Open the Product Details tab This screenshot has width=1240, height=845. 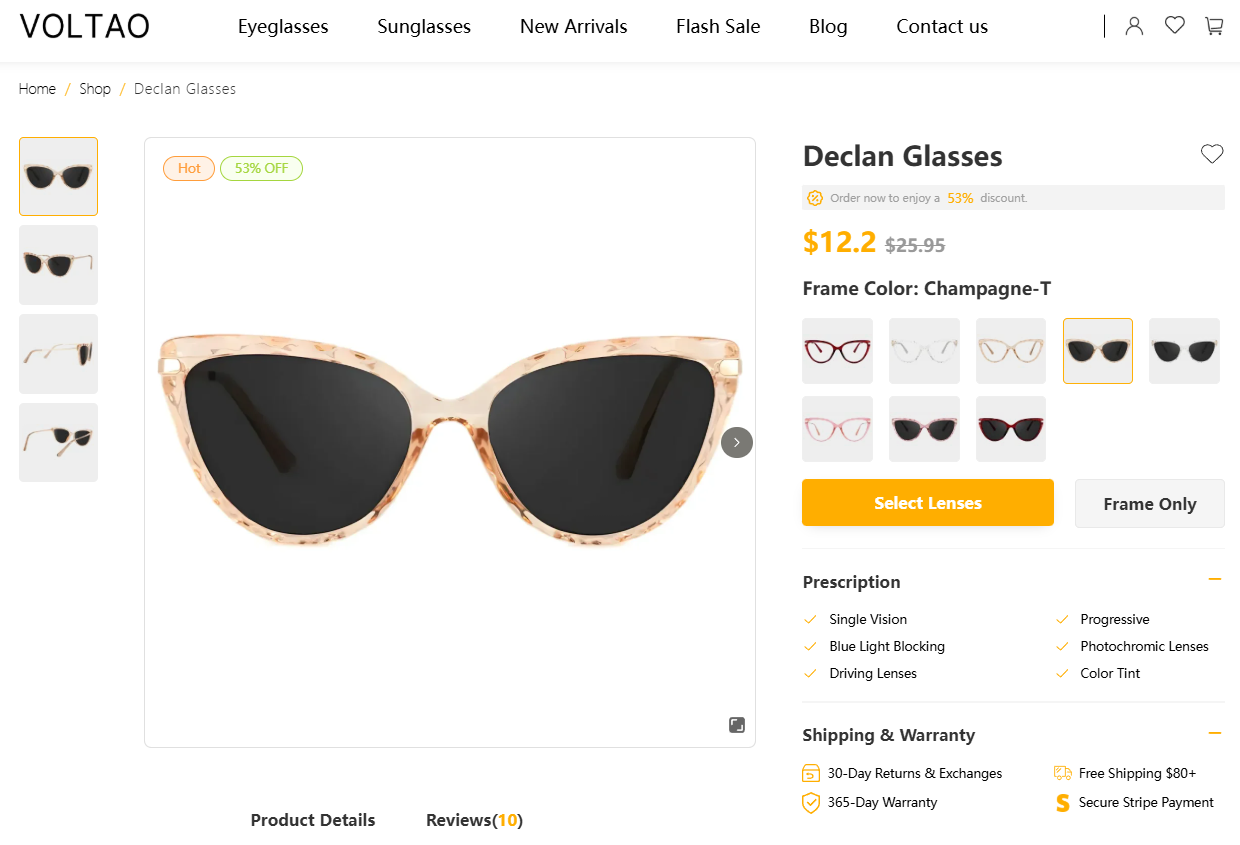click(313, 820)
